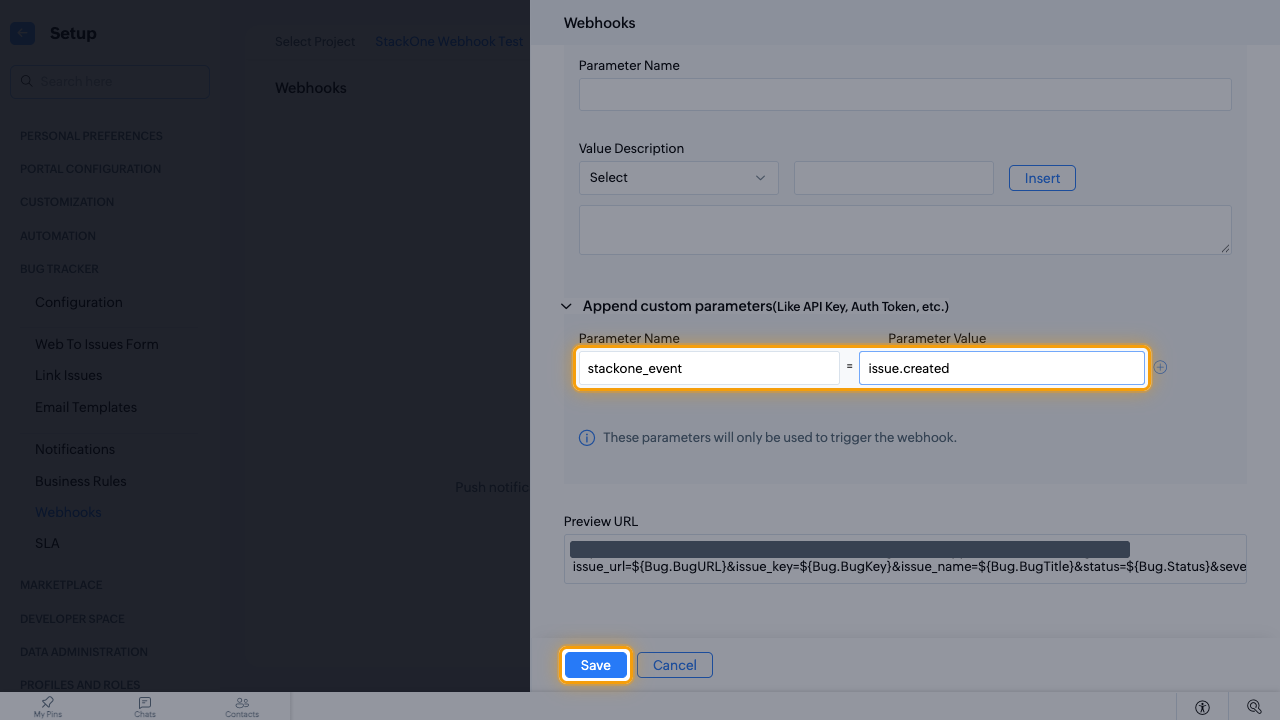
Task: Select Webhooks in sidebar
Action: pyautogui.click(x=68, y=512)
